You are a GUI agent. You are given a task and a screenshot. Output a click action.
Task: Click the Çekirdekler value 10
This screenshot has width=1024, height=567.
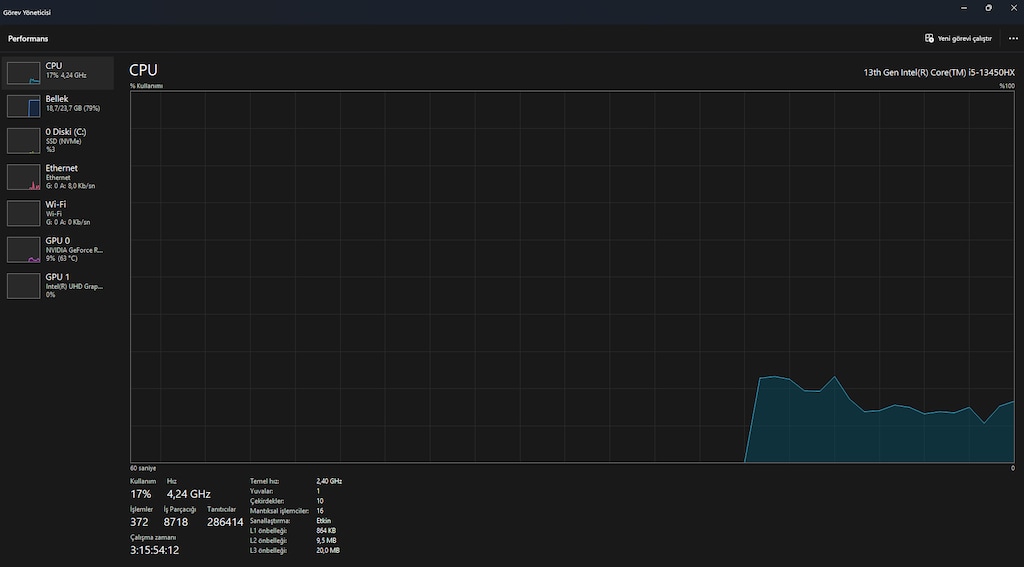[x=320, y=501]
